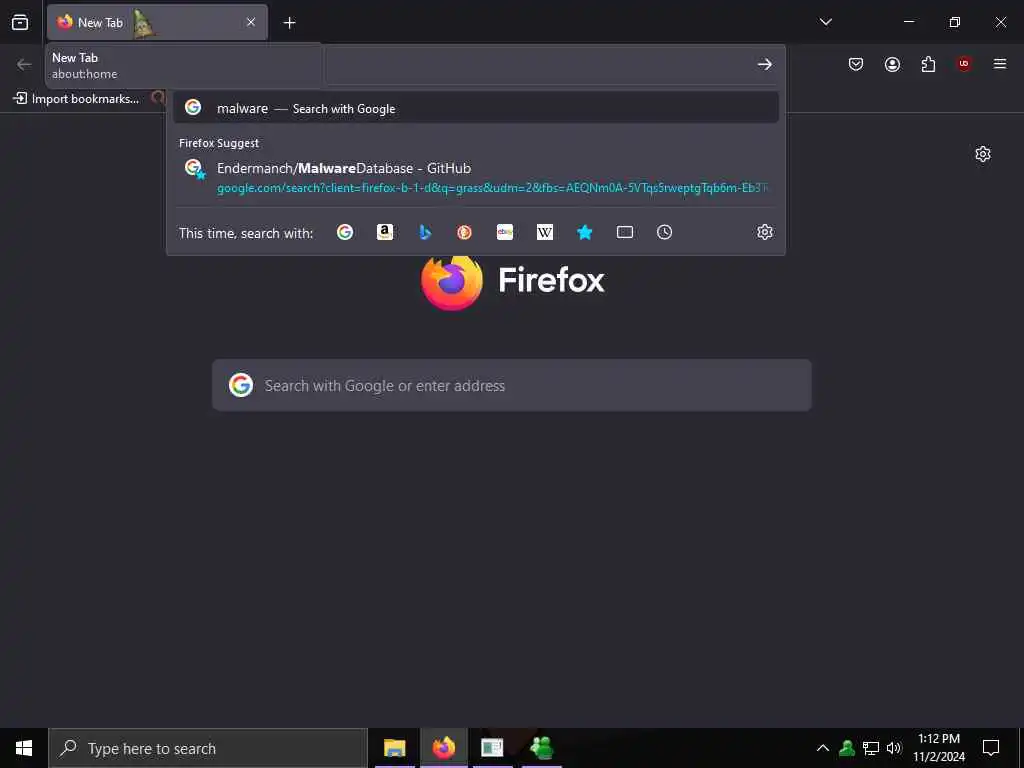
Task: Open the notification center icon
Action: tap(991, 748)
